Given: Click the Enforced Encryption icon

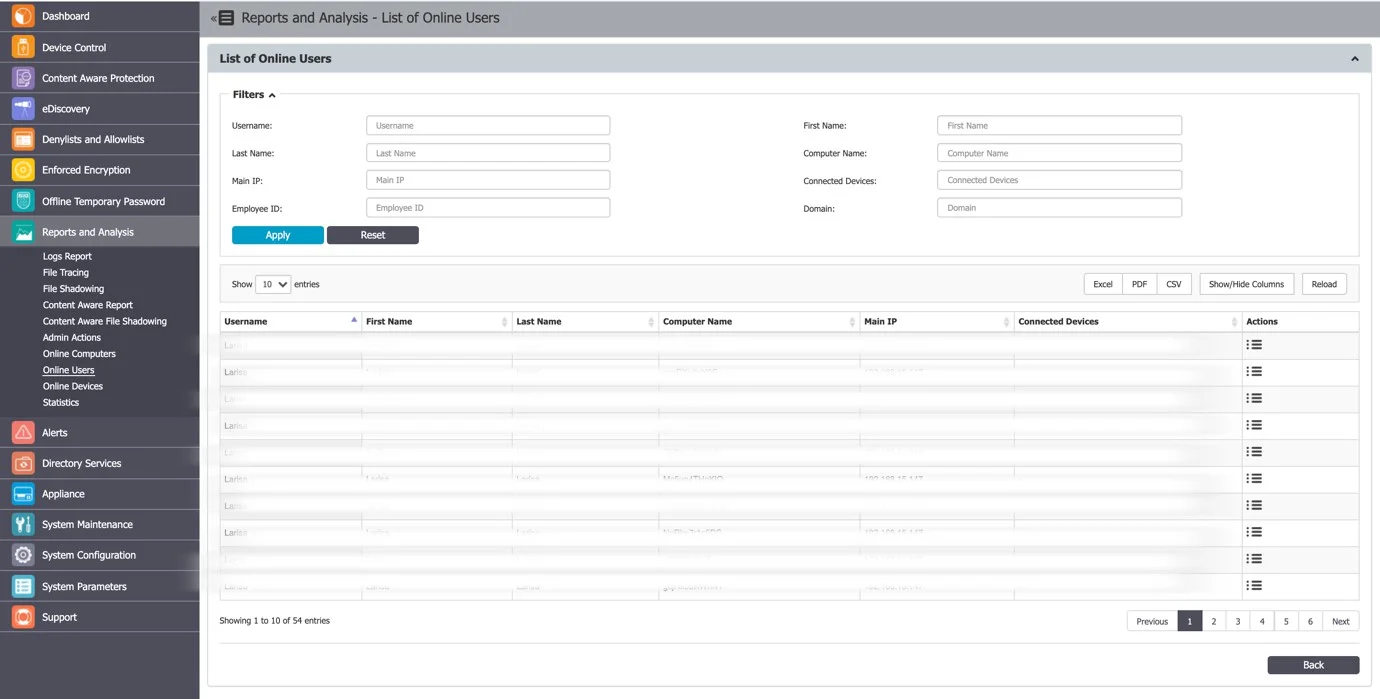Looking at the screenshot, I should pos(23,170).
